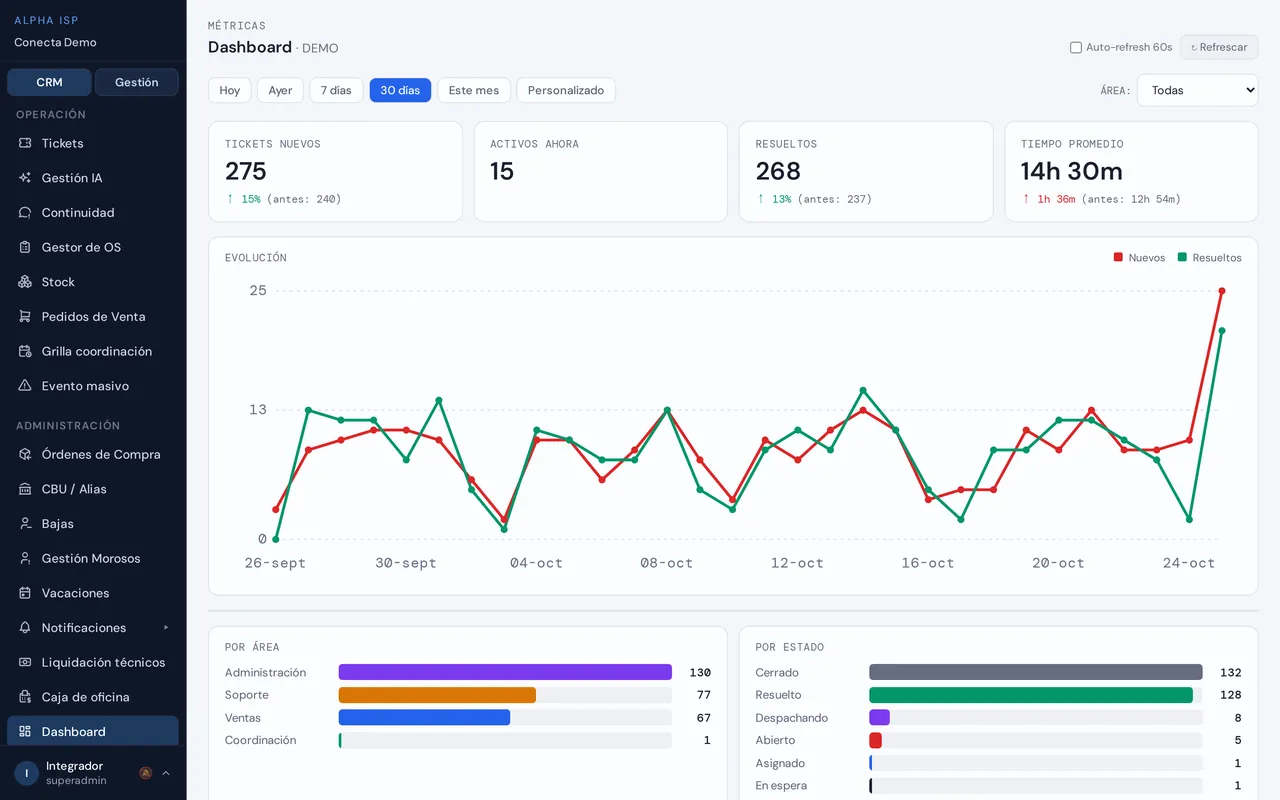Click the Integrador user avatar
The width and height of the screenshot is (1280, 800).
pyautogui.click(x=26, y=773)
